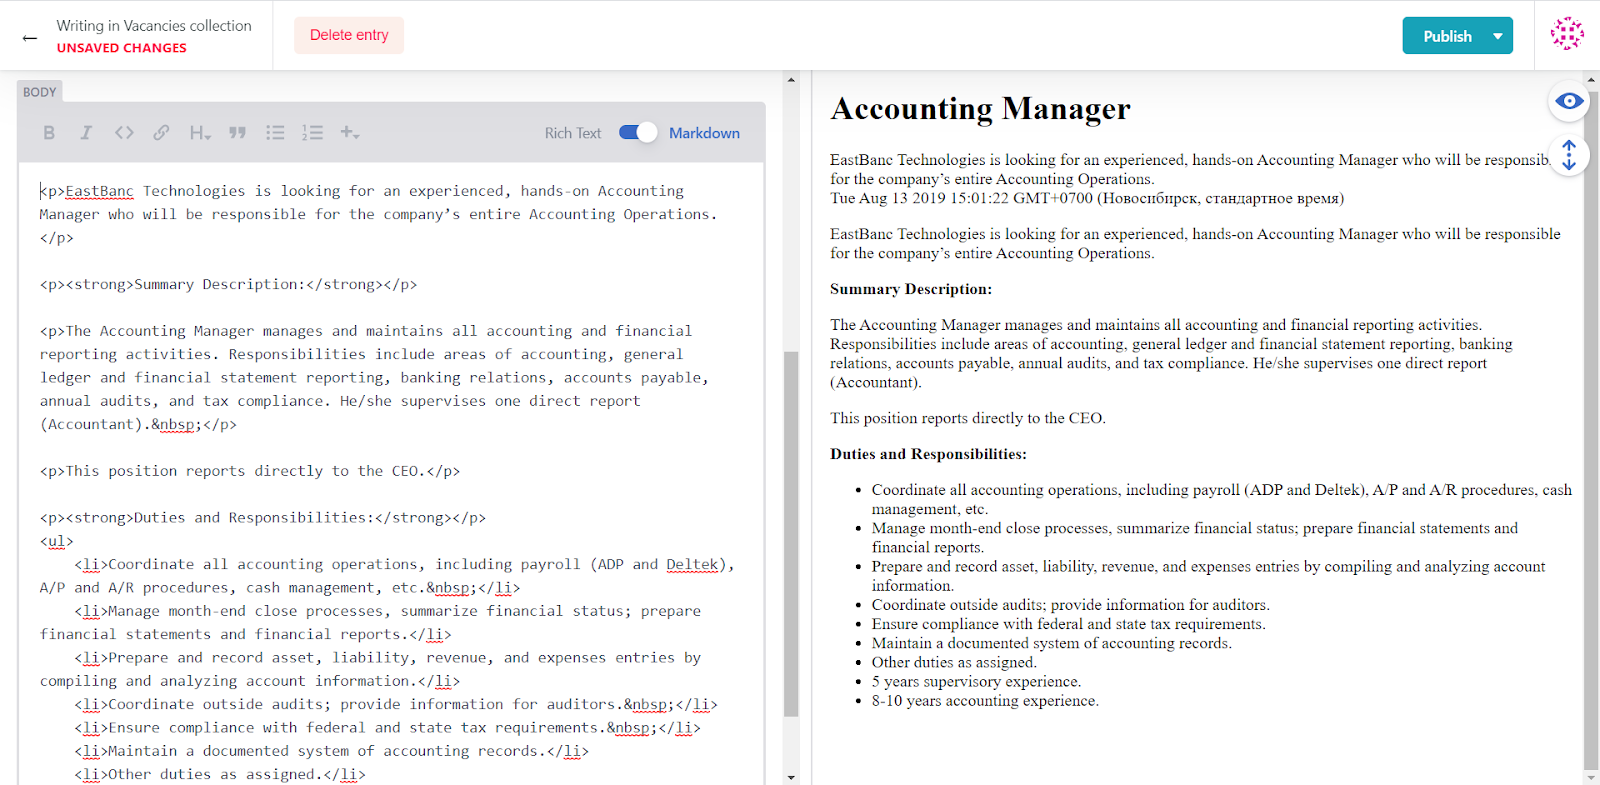Click preview bullet 'Coordinate outside audits'
This screenshot has width=1600, height=785.
click(1070, 605)
